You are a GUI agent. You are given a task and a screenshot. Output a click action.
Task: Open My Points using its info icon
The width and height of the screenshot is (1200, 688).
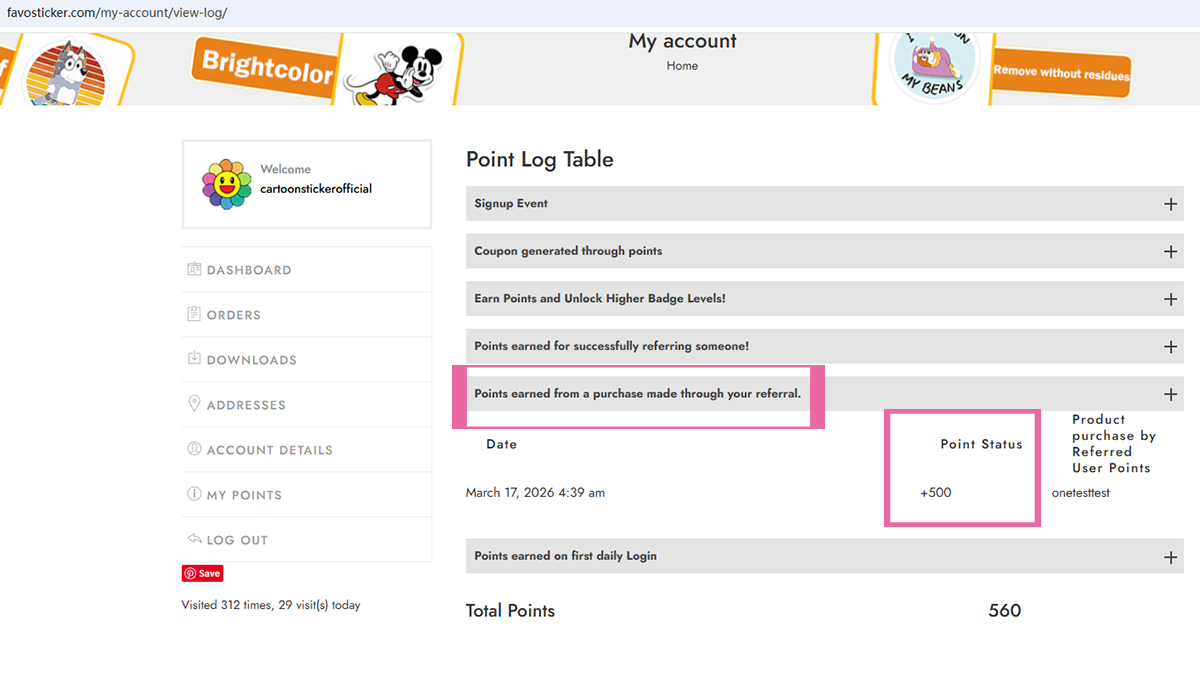click(x=193, y=494)
